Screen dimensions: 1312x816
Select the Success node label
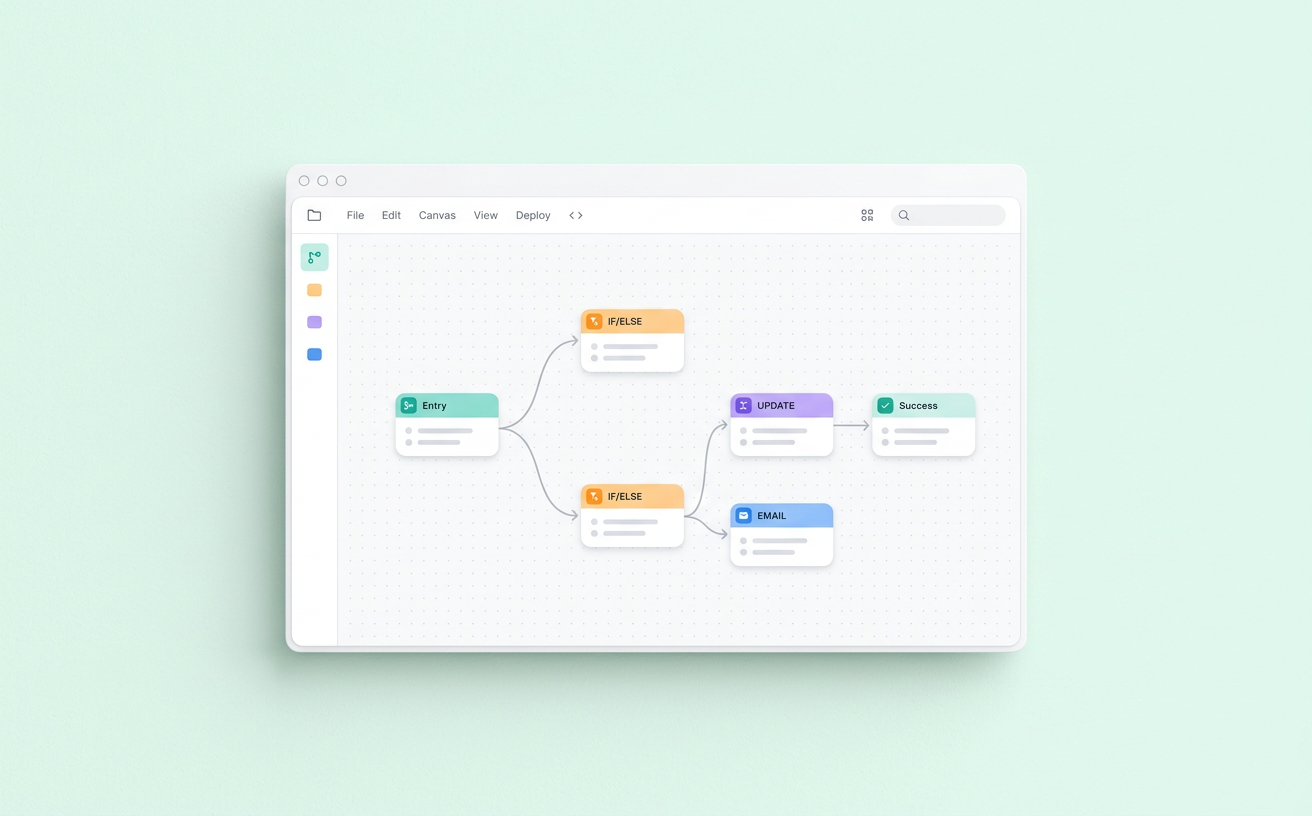tap(918, 405)
